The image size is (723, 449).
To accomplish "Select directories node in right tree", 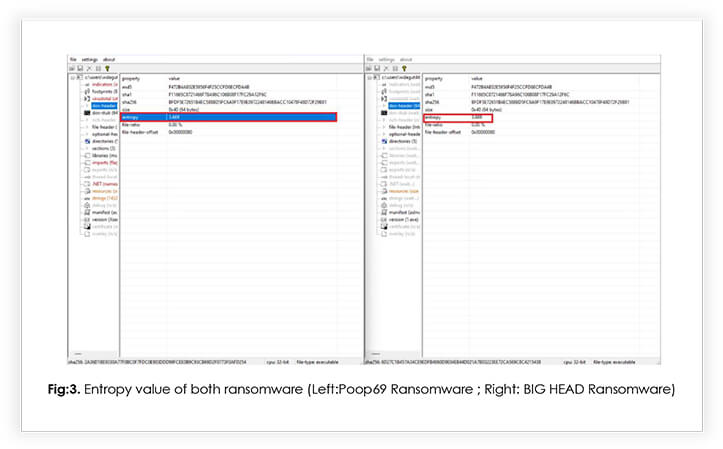I will 403,141.
